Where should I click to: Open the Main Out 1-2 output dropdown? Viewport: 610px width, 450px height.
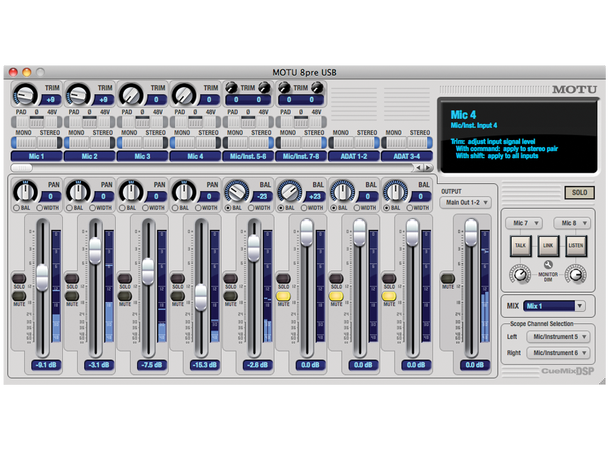[466, 203]
